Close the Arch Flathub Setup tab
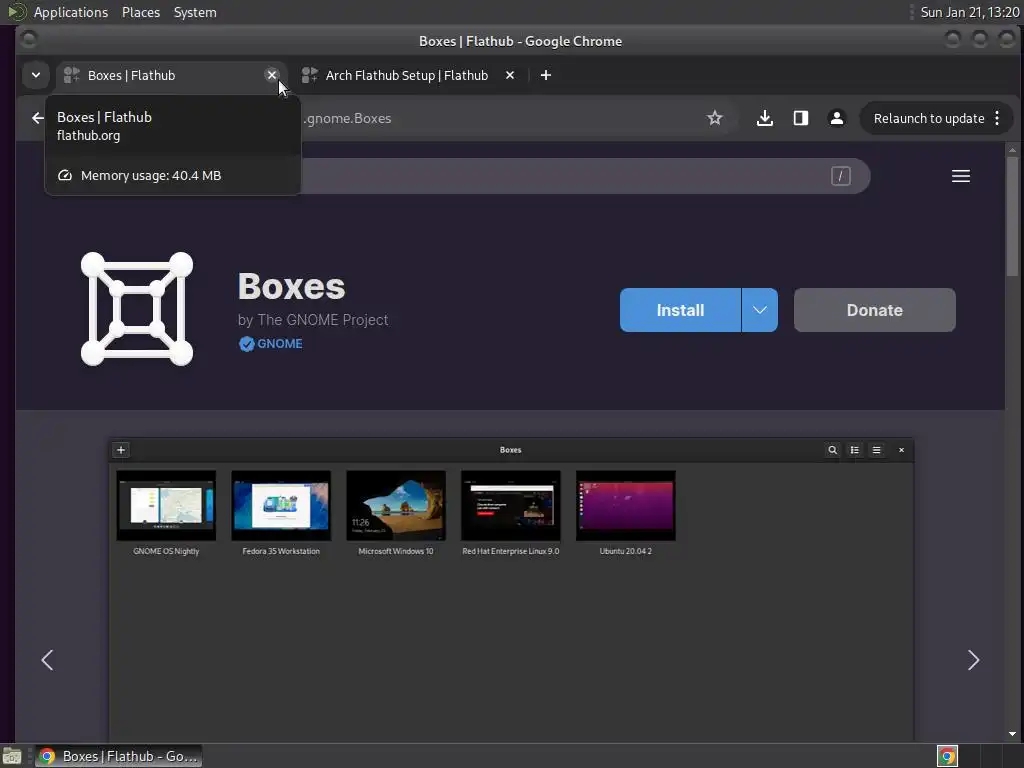 510,75
